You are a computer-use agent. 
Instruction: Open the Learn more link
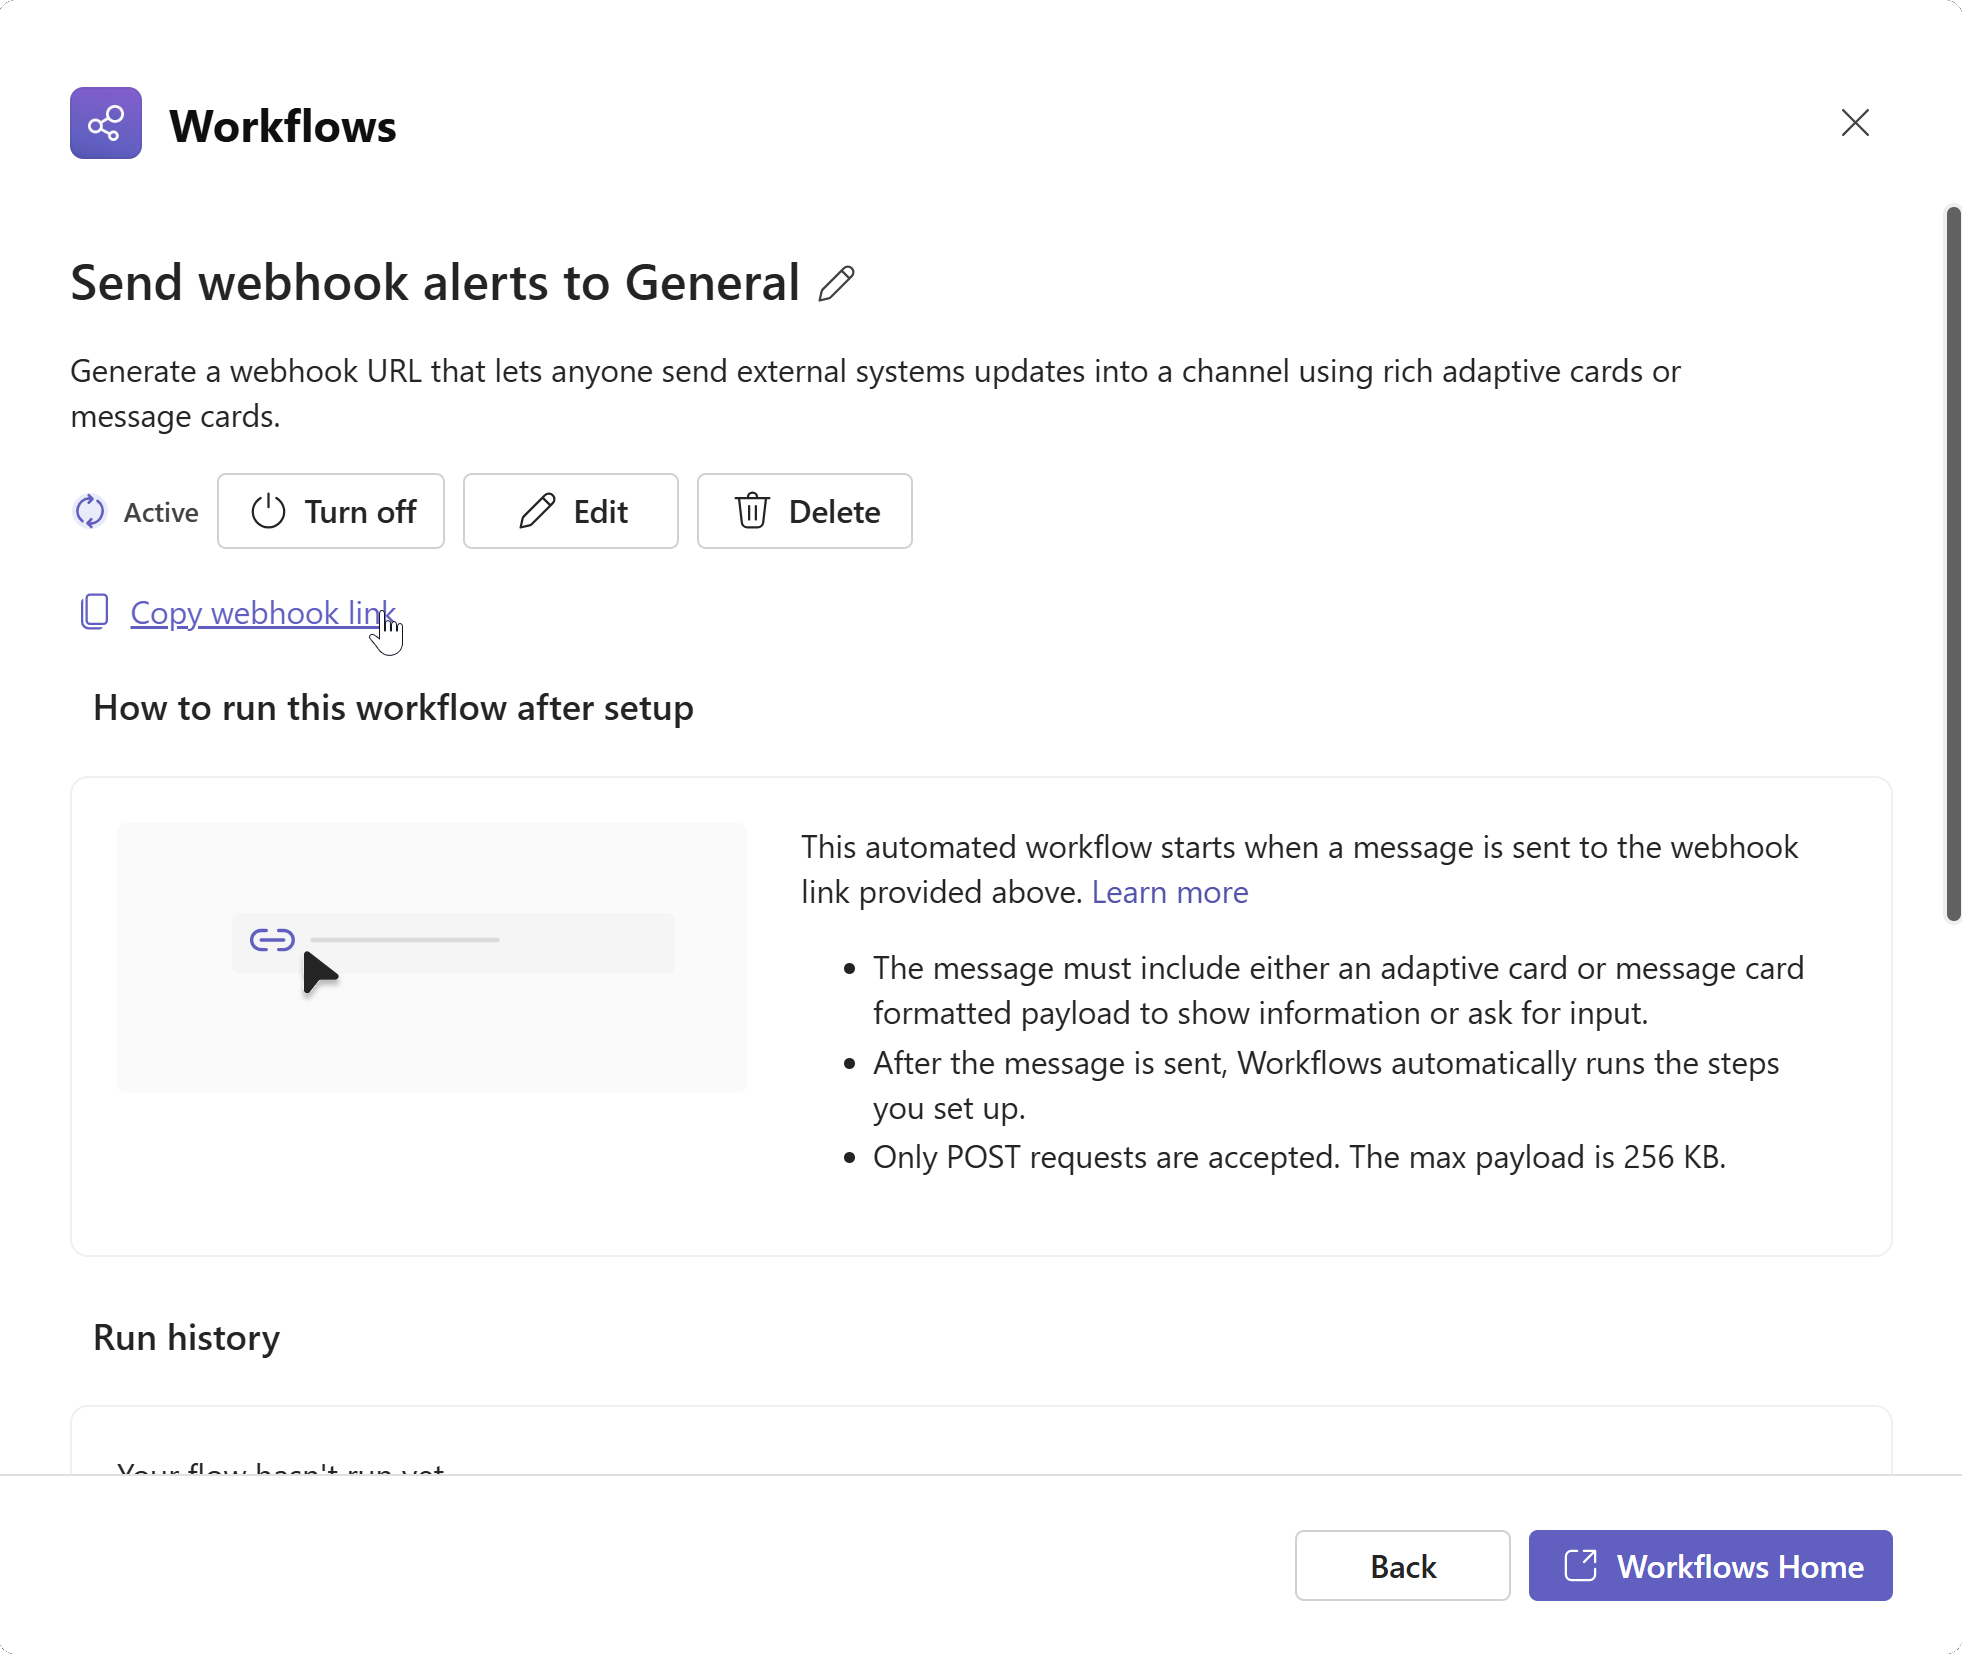(1170, 891)
